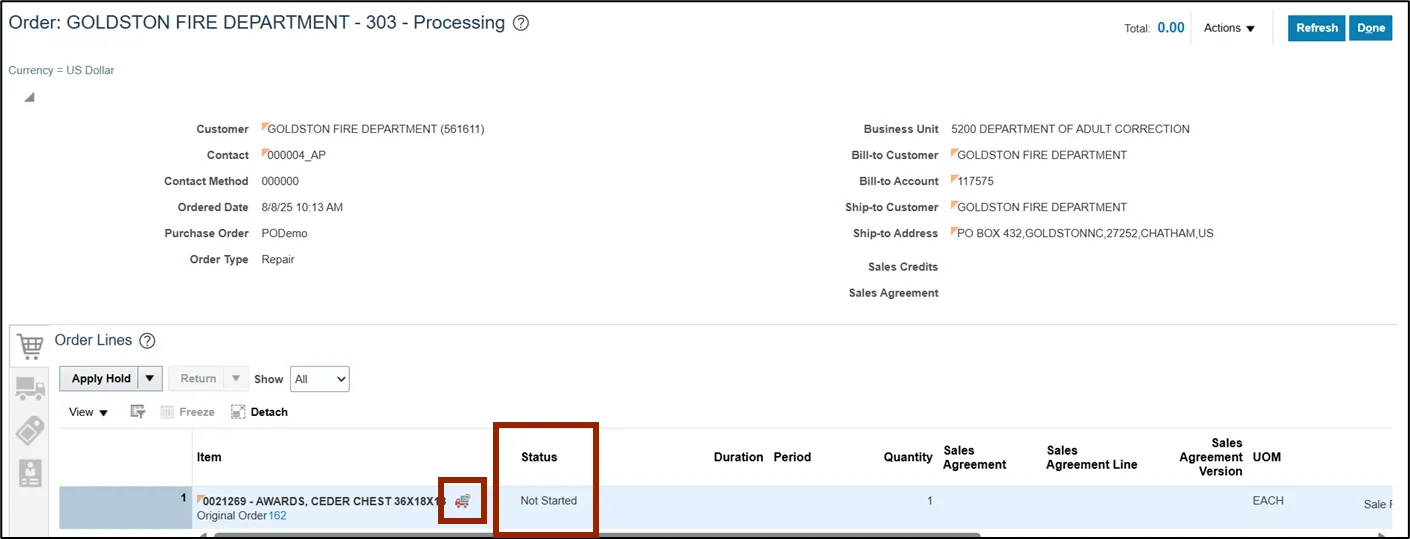
Task: Click contact value 000004_AP
Action: (297, 155)
